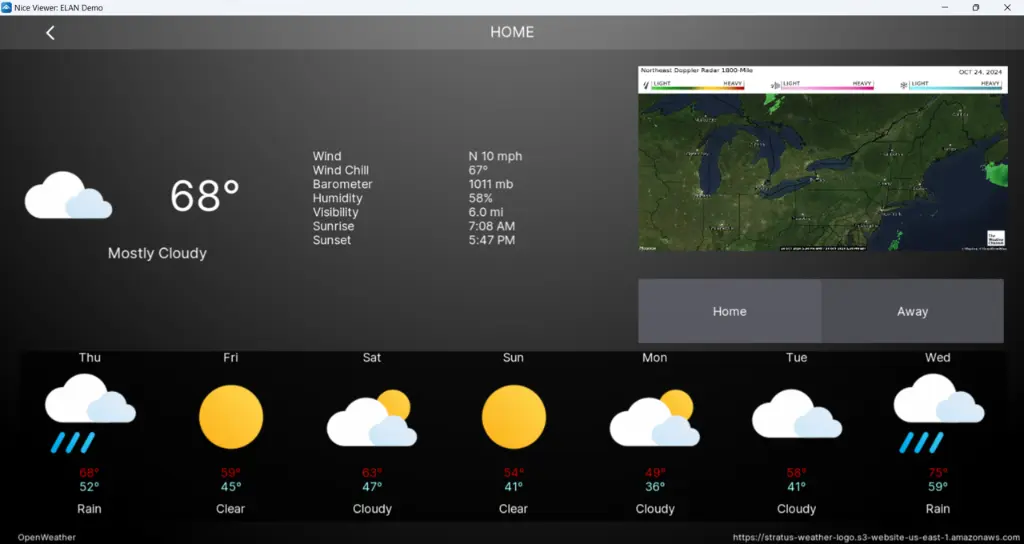Switch to Home location mode
The height and width of the screenshot is (544, 1024).
730,311
